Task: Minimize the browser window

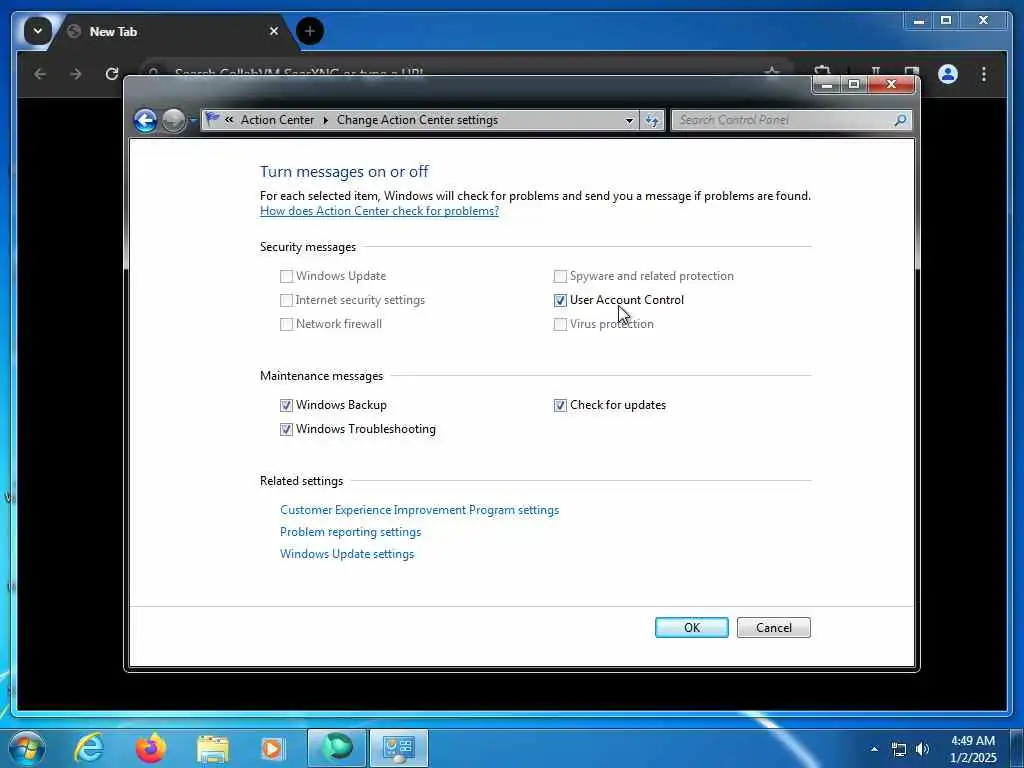Action: [x=919, y=21]
